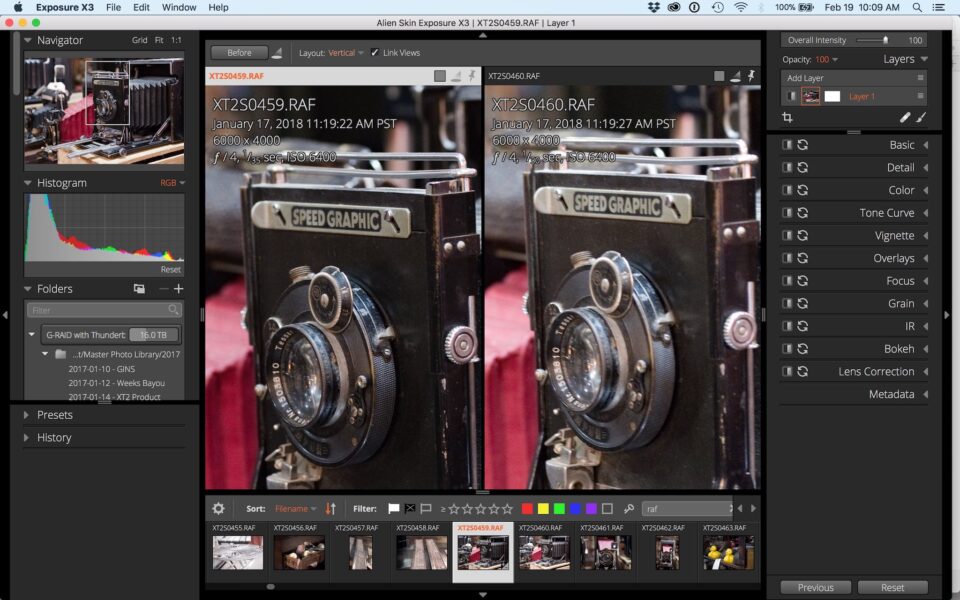960x600 pixels.
Task: Open macOS Spotlight search
Action: pyautogui.click(x=917, y=7)
